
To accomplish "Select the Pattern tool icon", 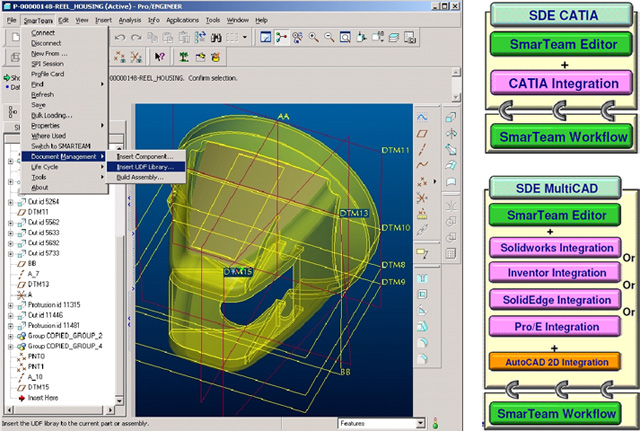I will (451, 253).
